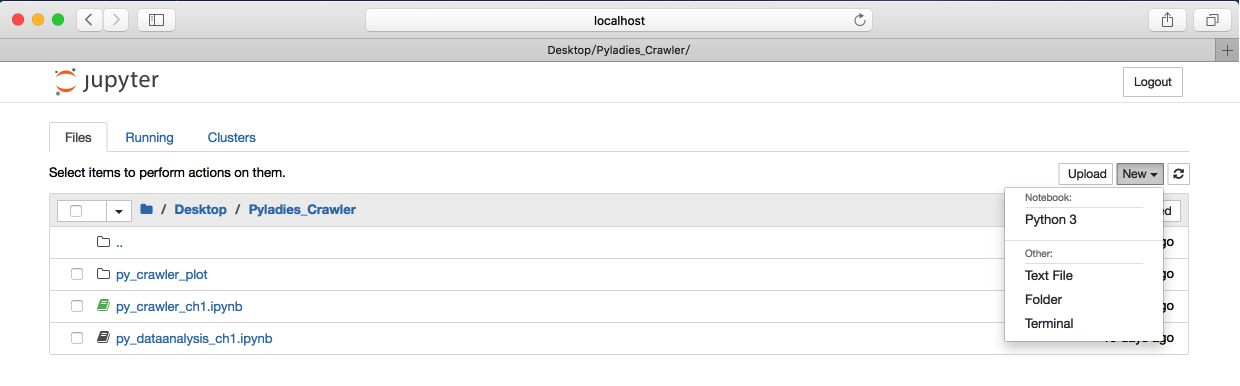The height and width of the screenshot is (386, 1240).
Task: Click the green running notebook icon
Action: (x=103, y=306)
